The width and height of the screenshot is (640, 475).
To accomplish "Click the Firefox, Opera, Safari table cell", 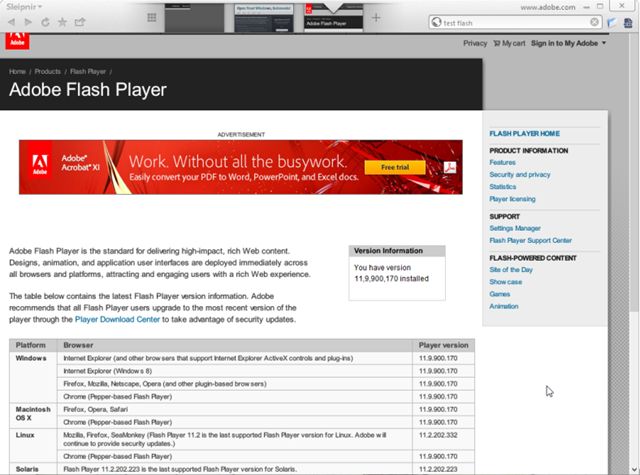I will click(235, 409).
